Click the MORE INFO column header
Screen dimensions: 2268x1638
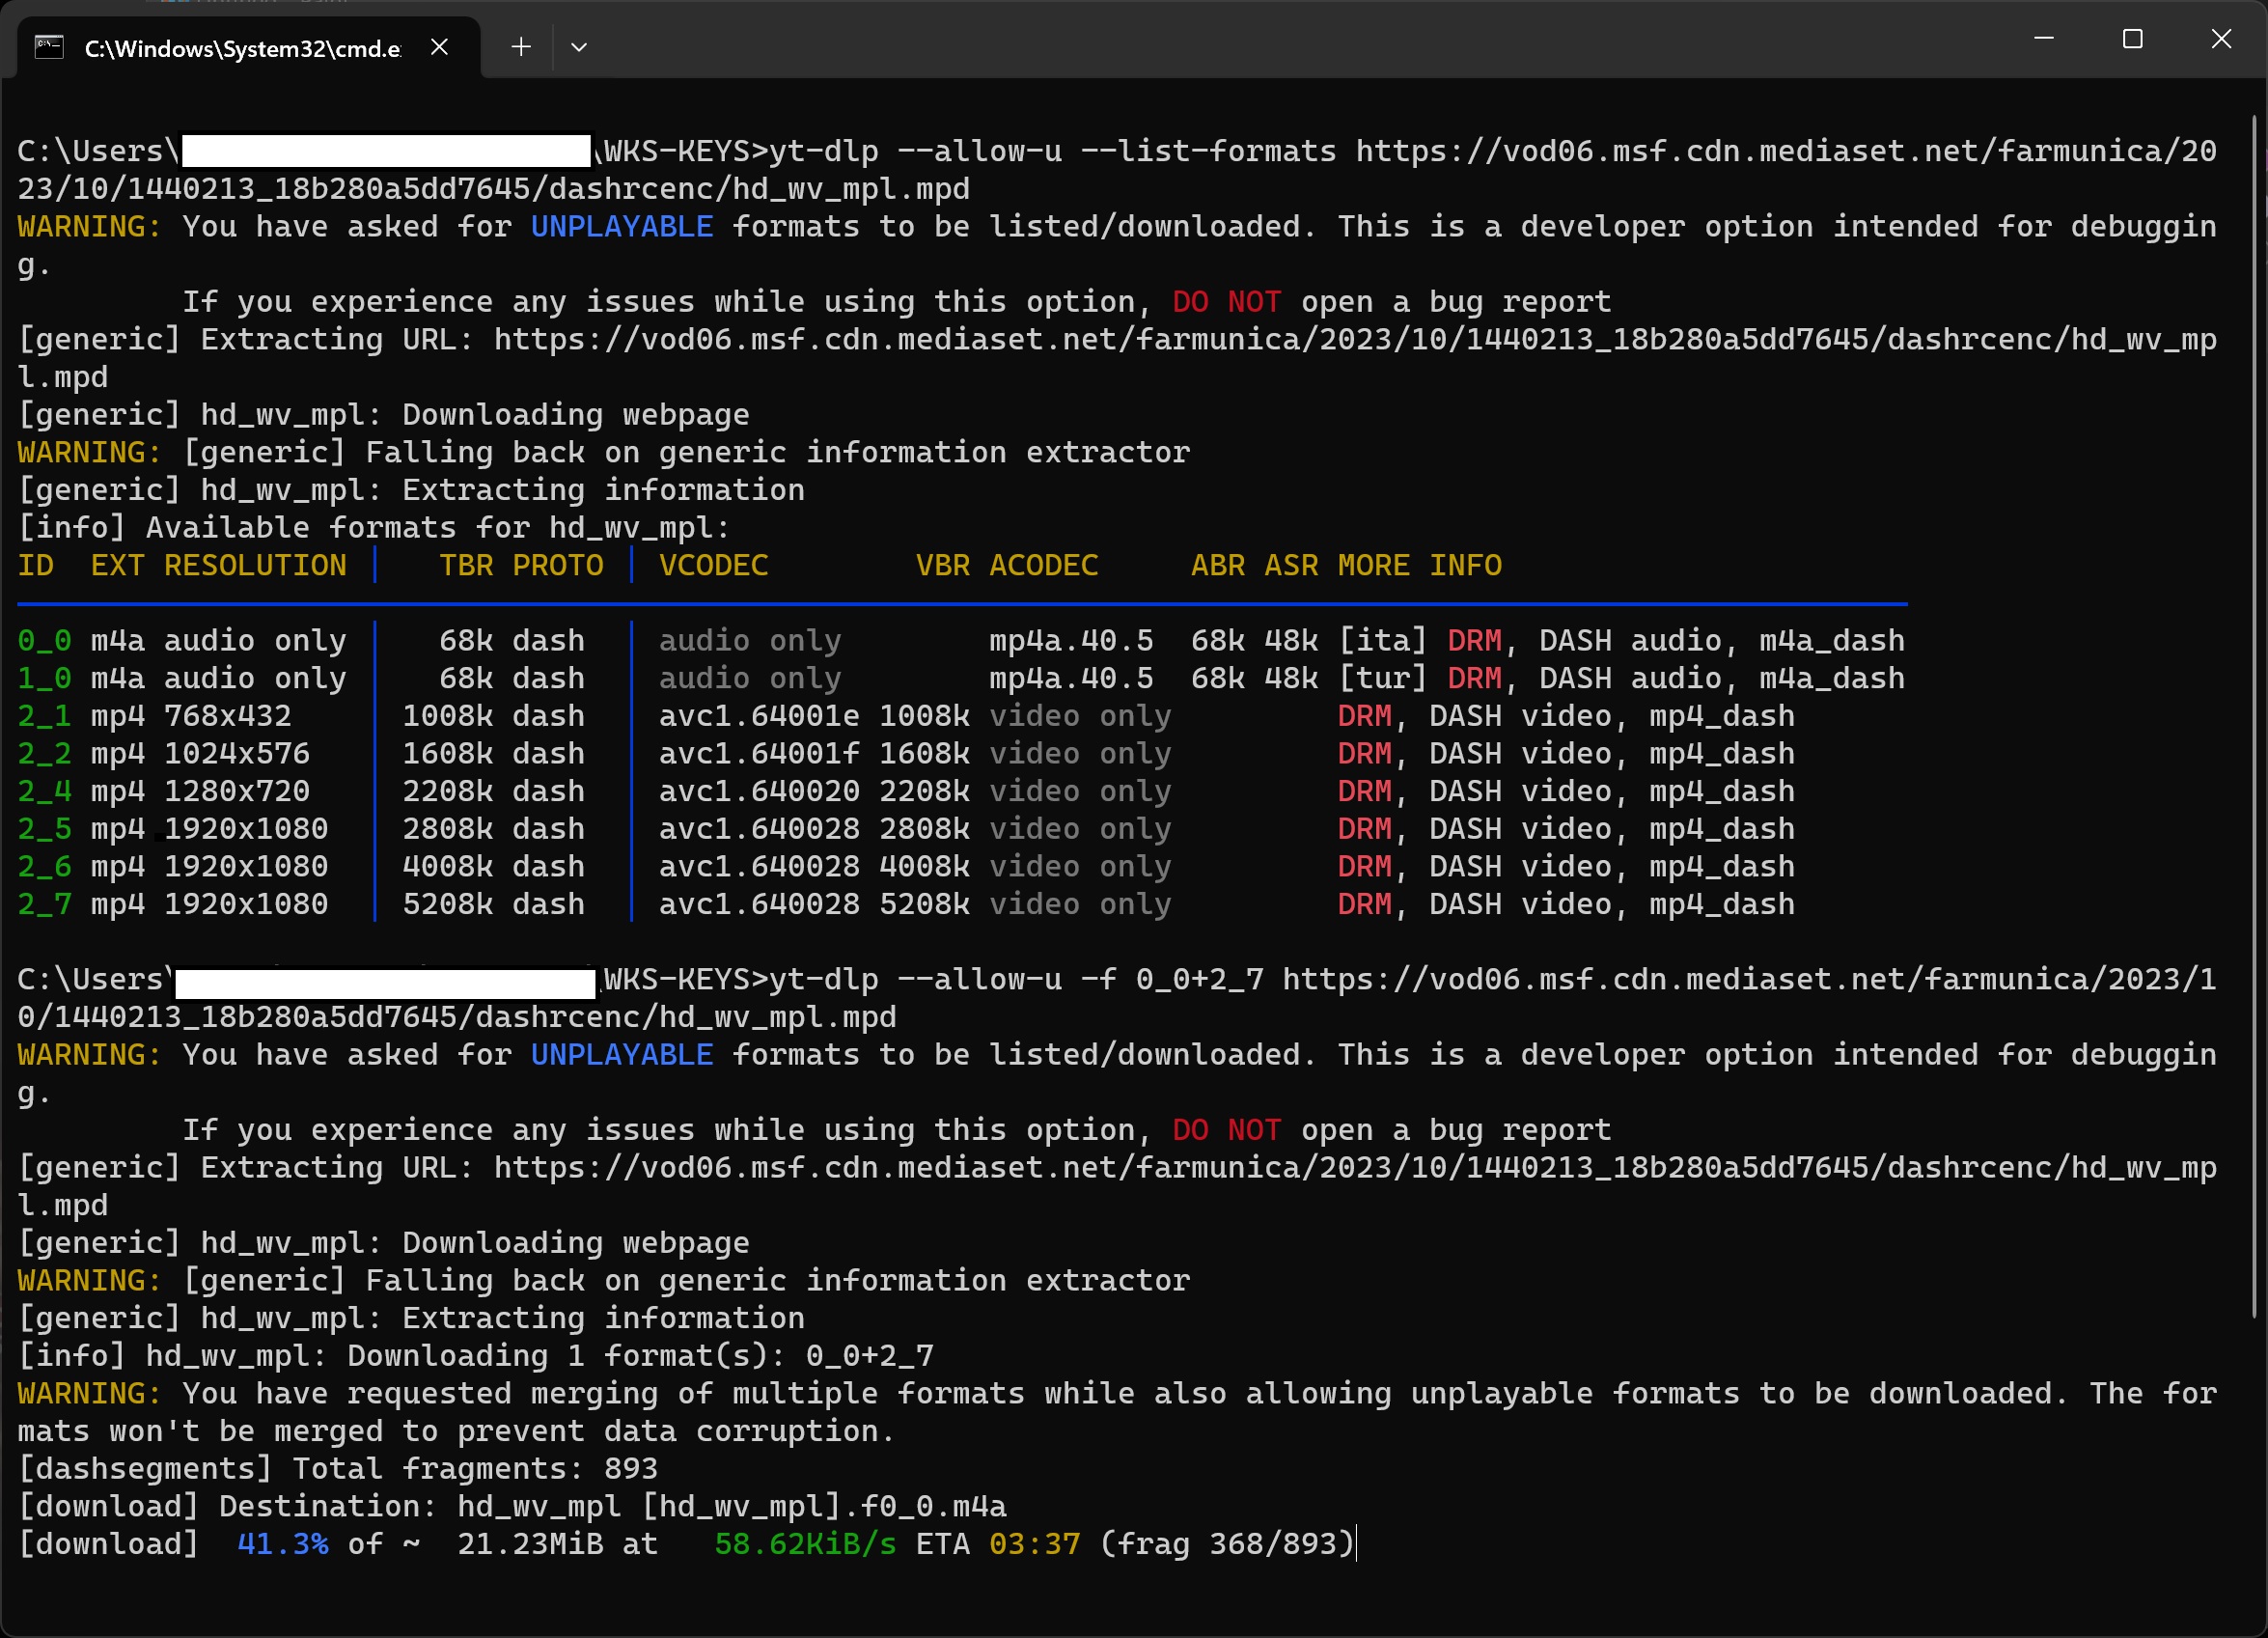[1419, 566]
